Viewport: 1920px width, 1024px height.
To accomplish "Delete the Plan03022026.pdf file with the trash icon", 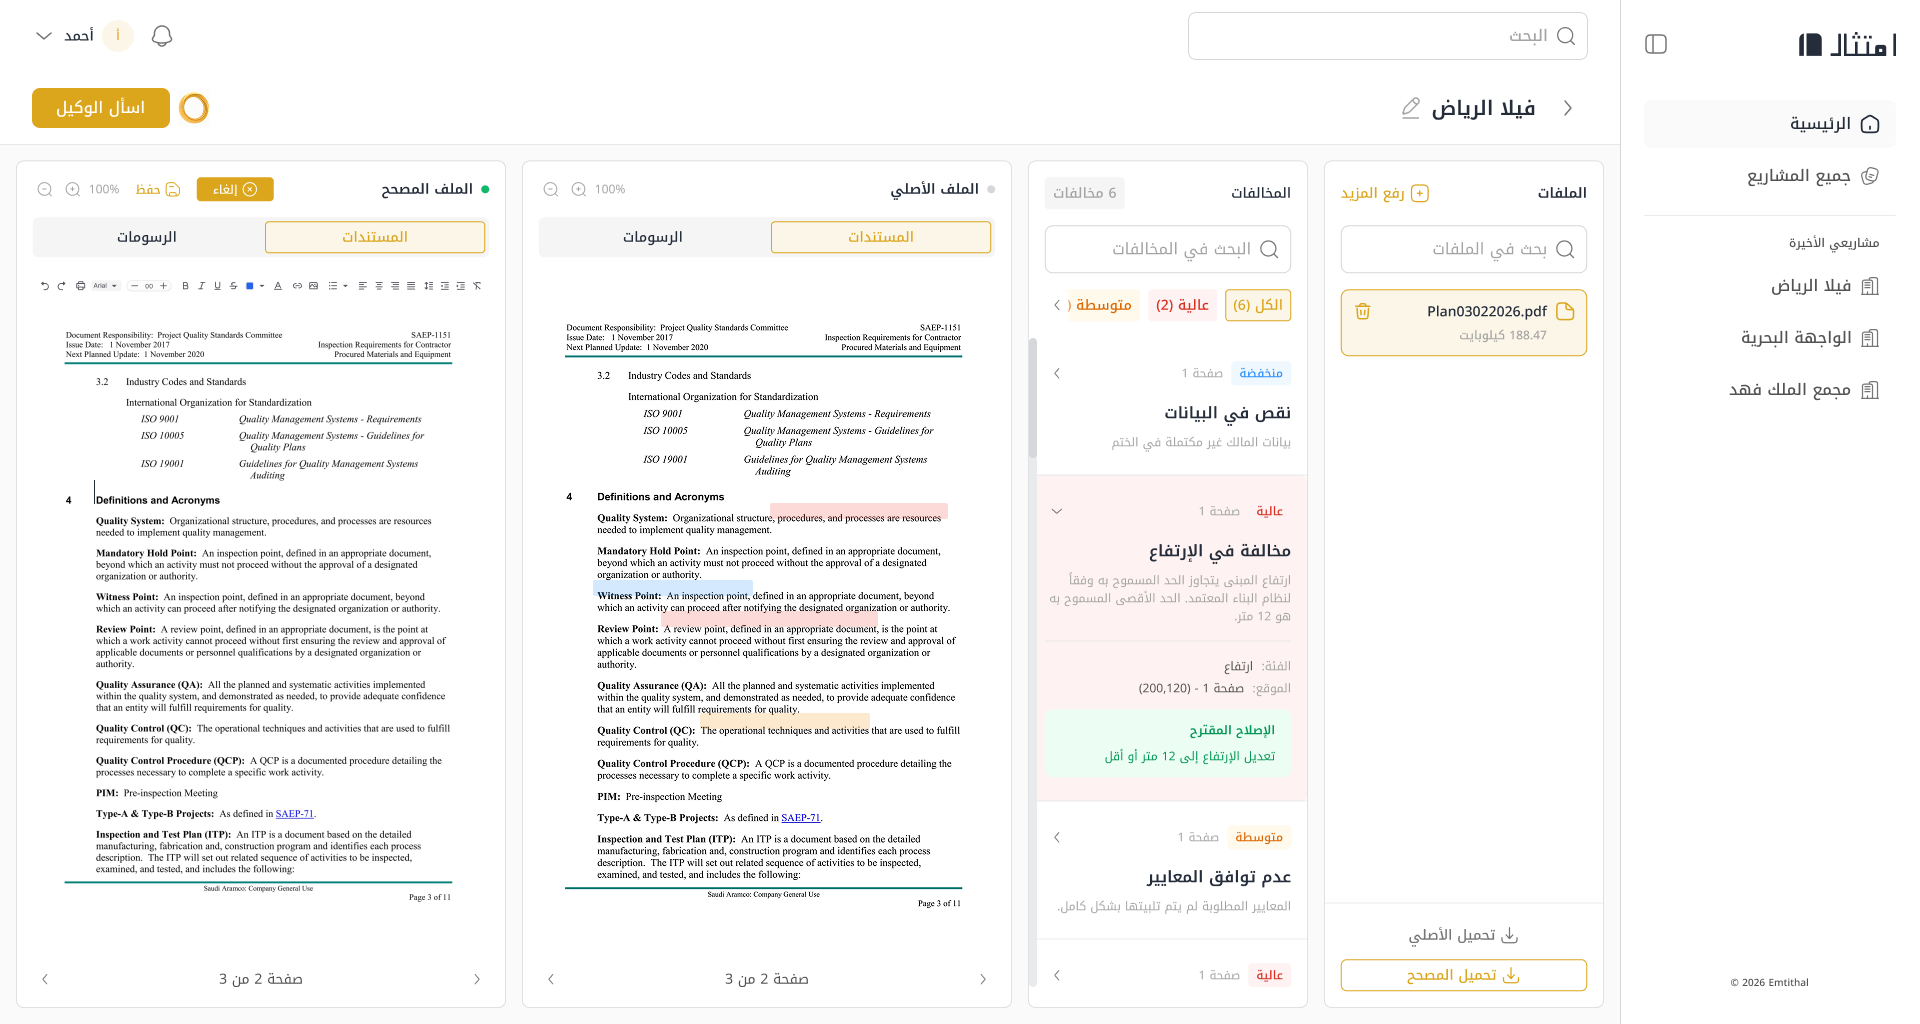I will [1362, 311].
